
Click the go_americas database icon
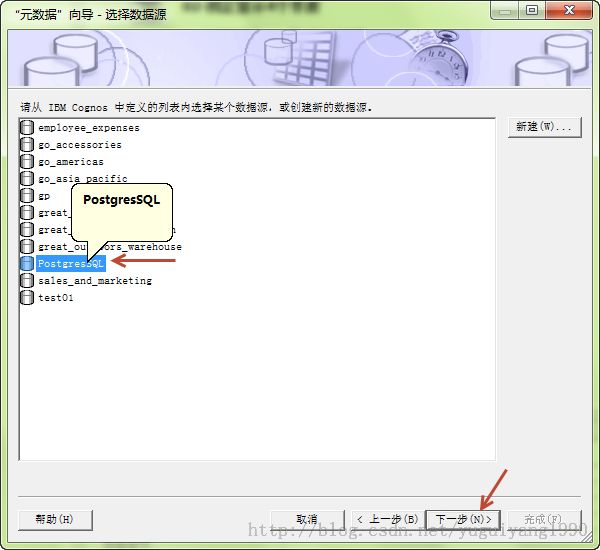27,162
